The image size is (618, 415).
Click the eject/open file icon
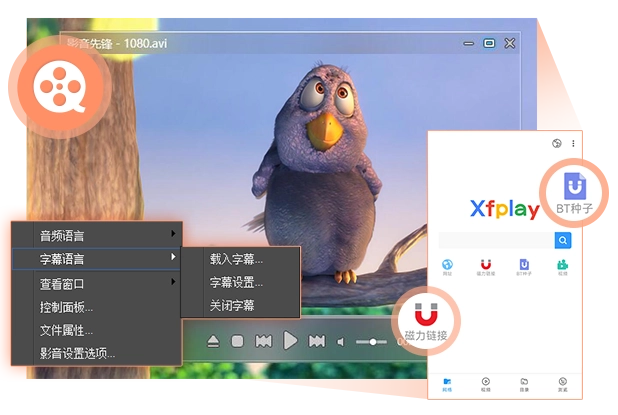pyautogui.click(x=213, y=342)
